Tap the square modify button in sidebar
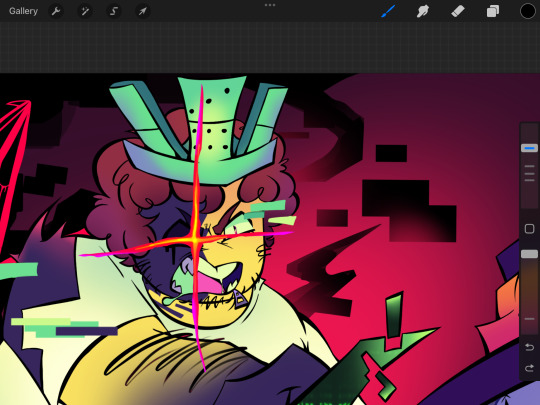This screenshot has width=540, height=405. (529, 229)
